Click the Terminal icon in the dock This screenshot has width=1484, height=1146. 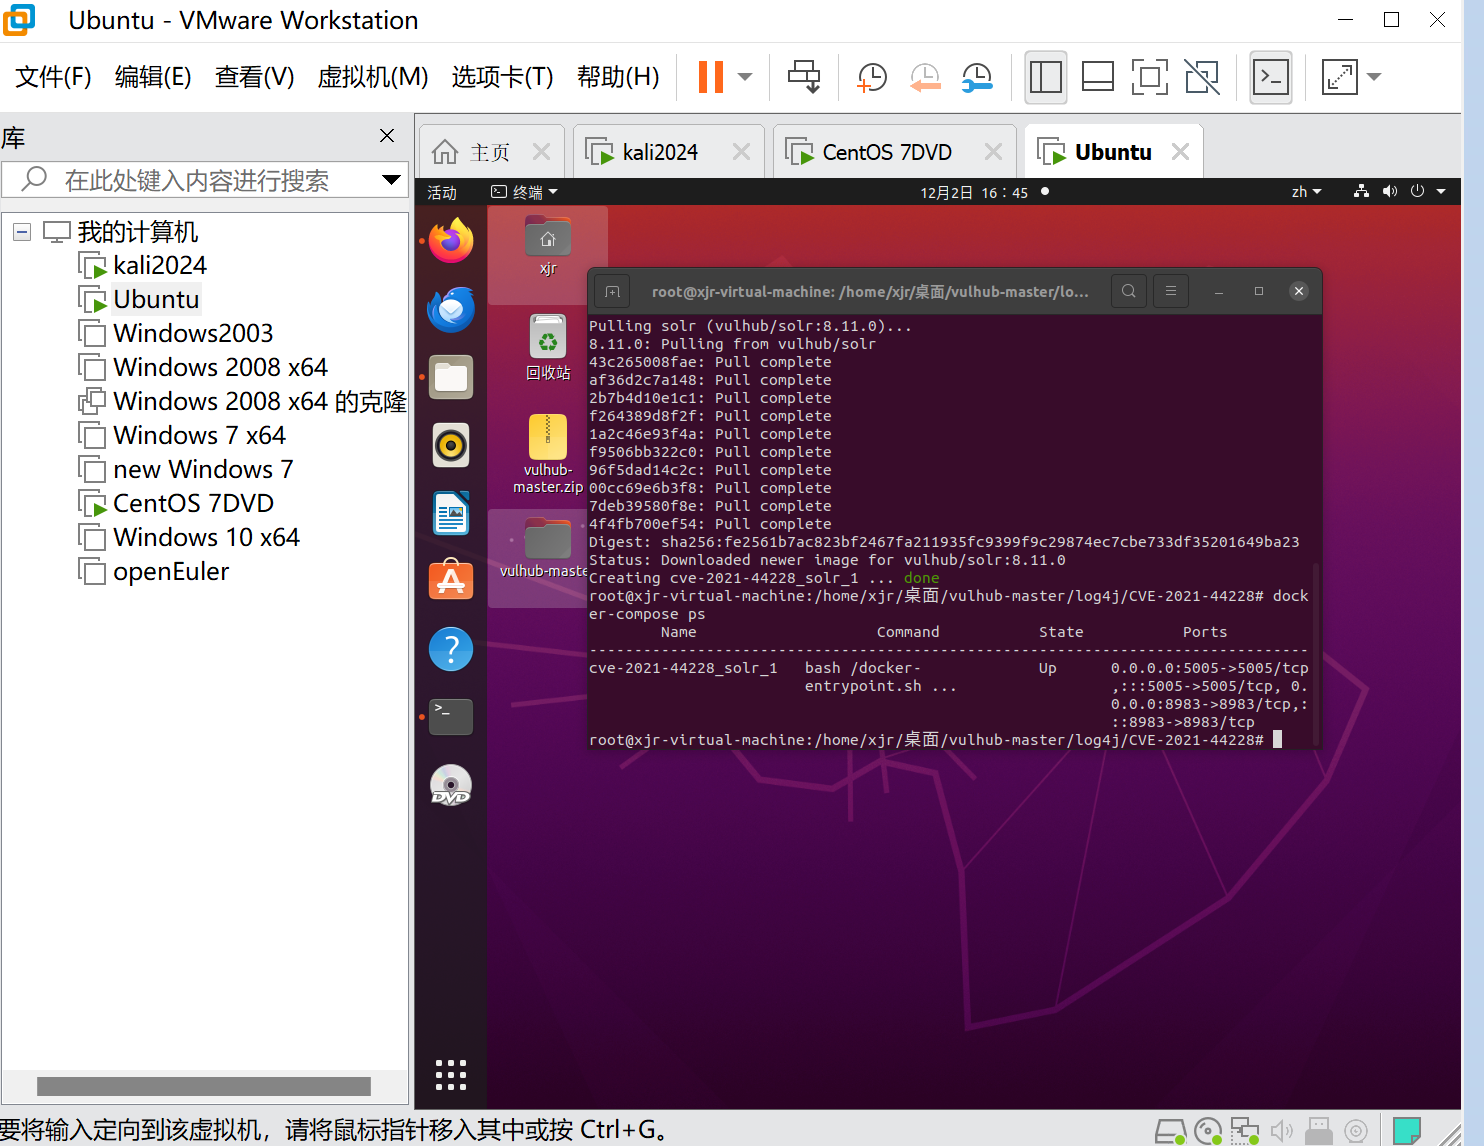click(451, 717)
